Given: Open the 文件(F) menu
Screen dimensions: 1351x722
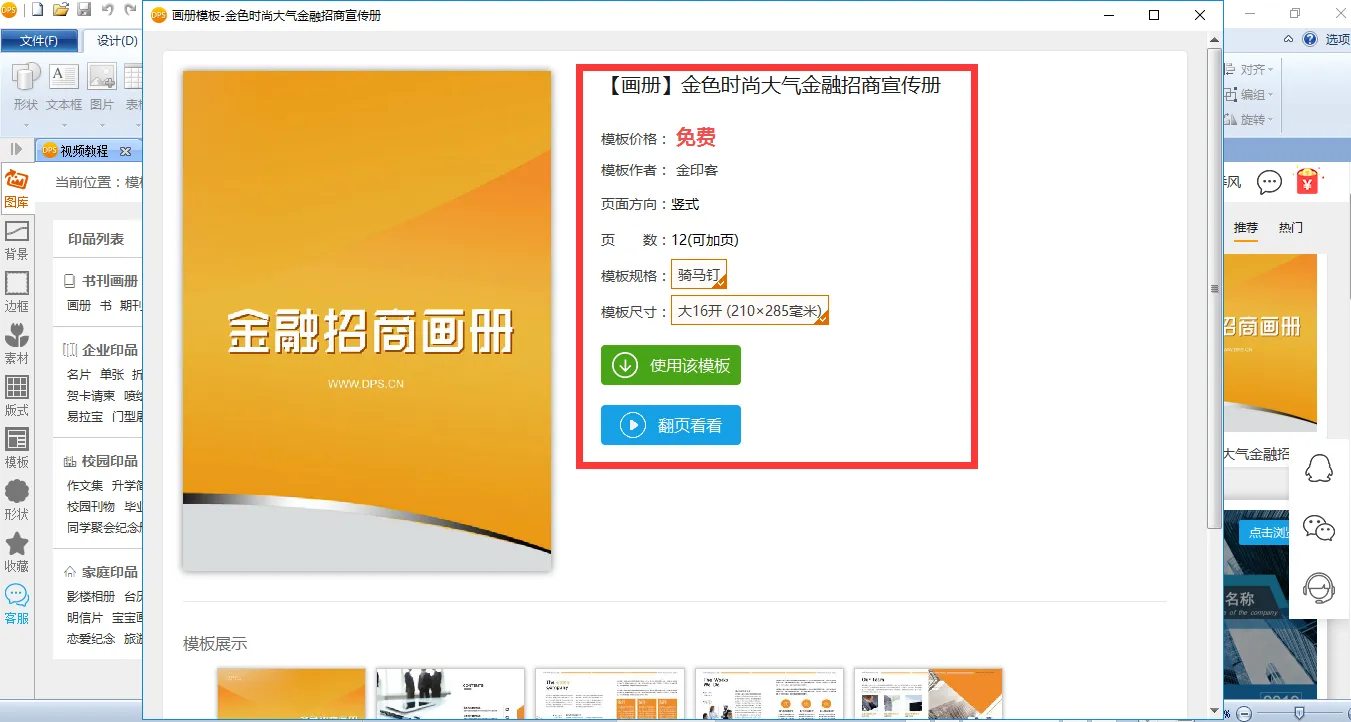Looking at the screenshot, I should pyautogui.click(x=39, y=41).
